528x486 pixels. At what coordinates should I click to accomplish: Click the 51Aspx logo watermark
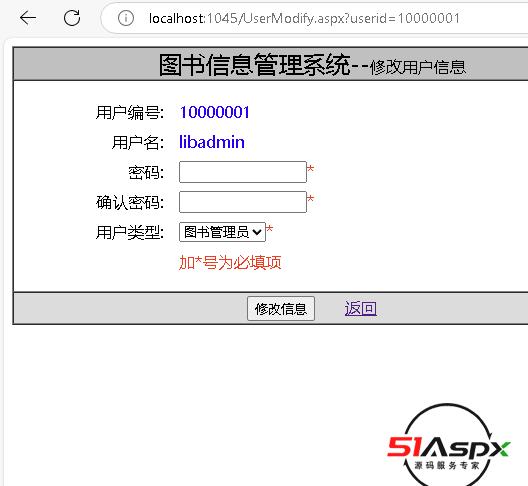coord(448,446)
